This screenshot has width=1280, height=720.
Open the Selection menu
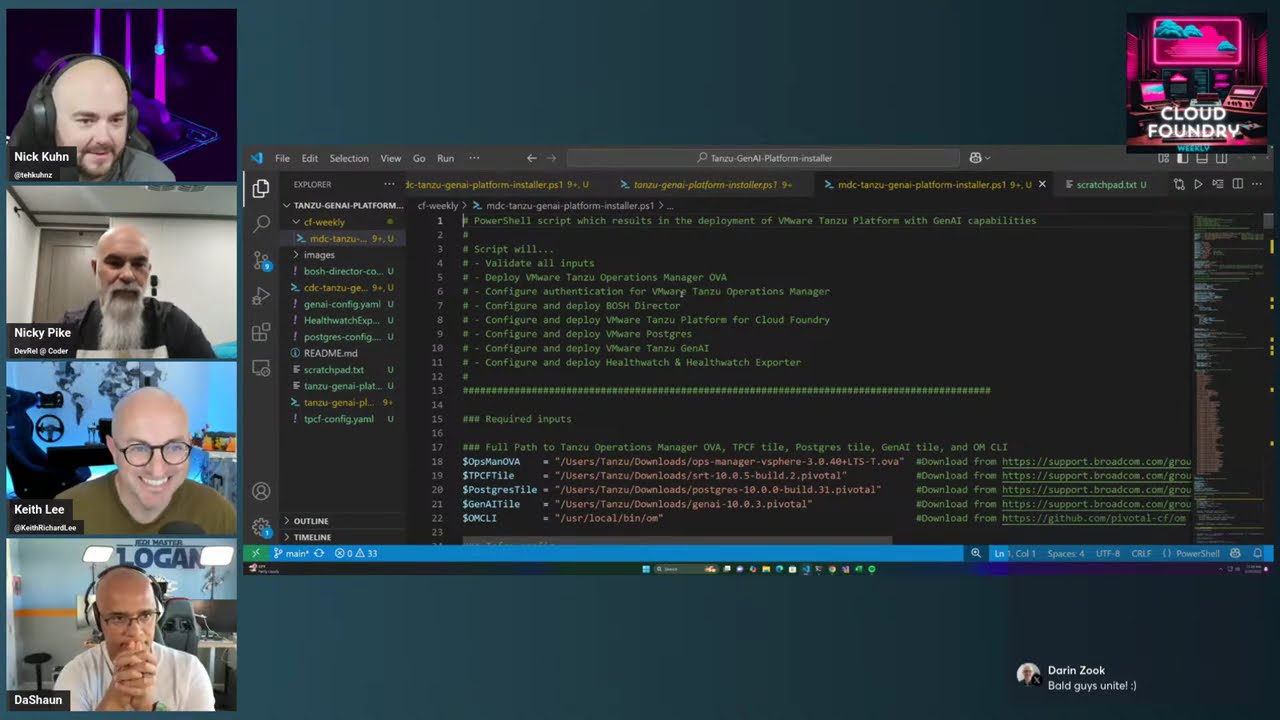349,158
